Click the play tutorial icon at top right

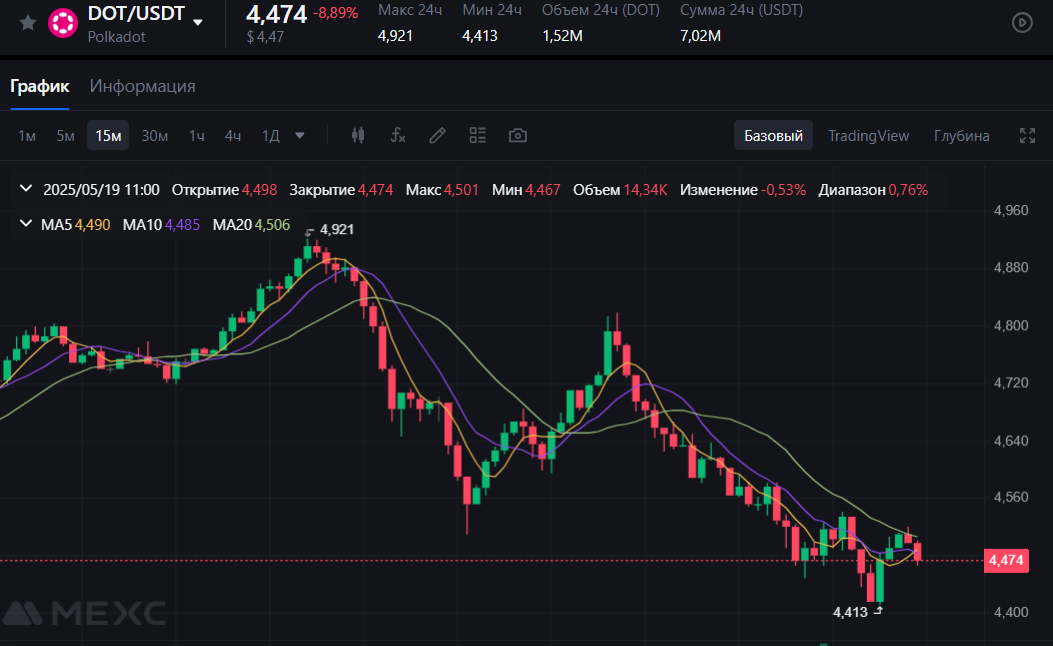point(1022,22)
